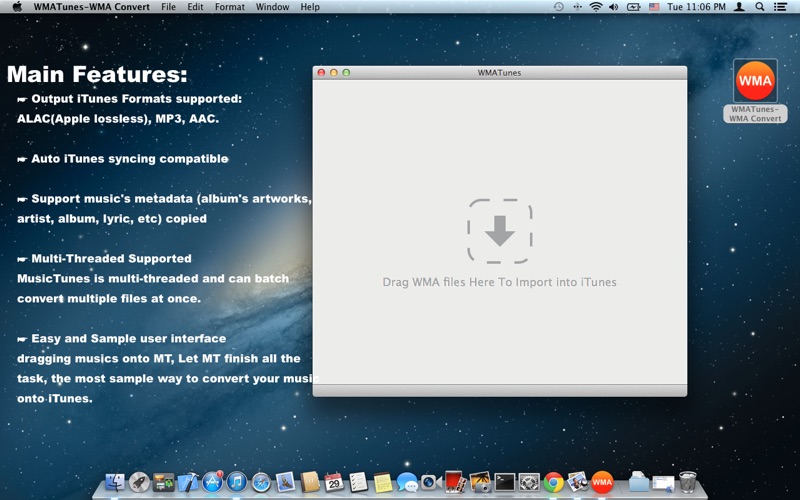Open Spotlight search magnifier
This screenshot has width=800, height=500.
(760, 7)
